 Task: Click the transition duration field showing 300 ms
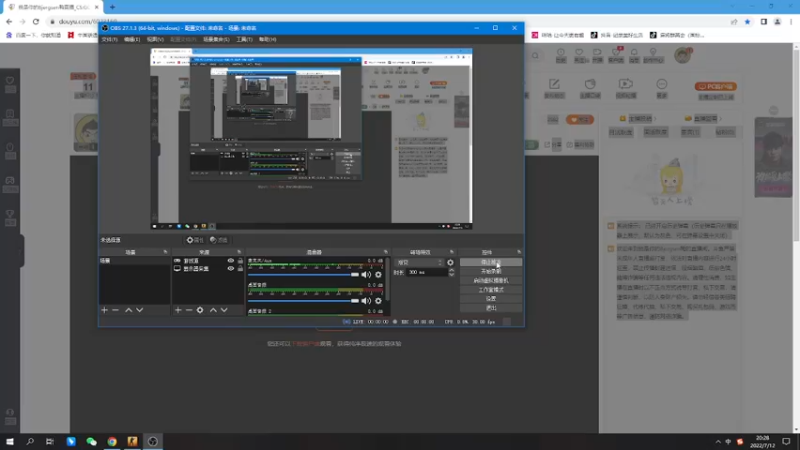pos(428,272)
